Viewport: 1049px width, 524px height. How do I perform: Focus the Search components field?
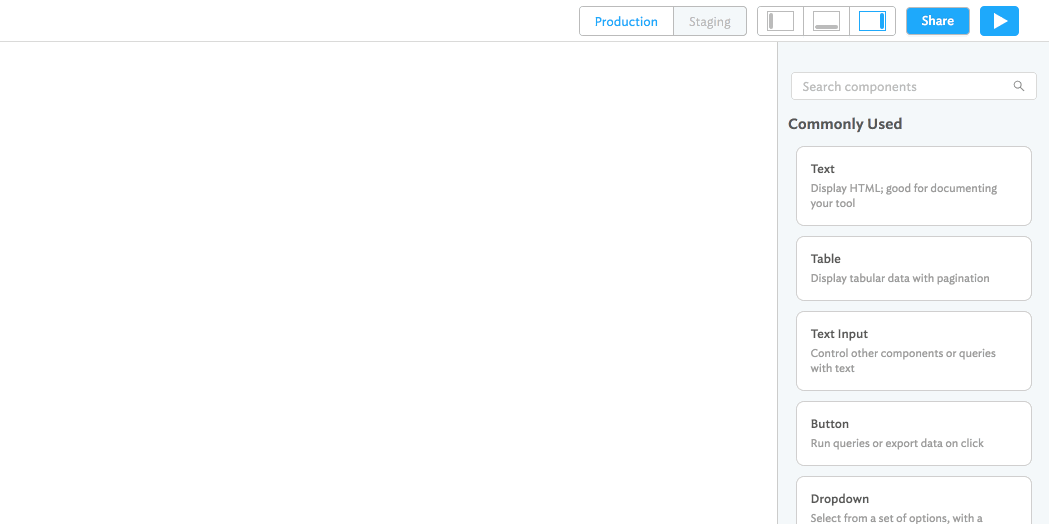click(x=900, y=86)
